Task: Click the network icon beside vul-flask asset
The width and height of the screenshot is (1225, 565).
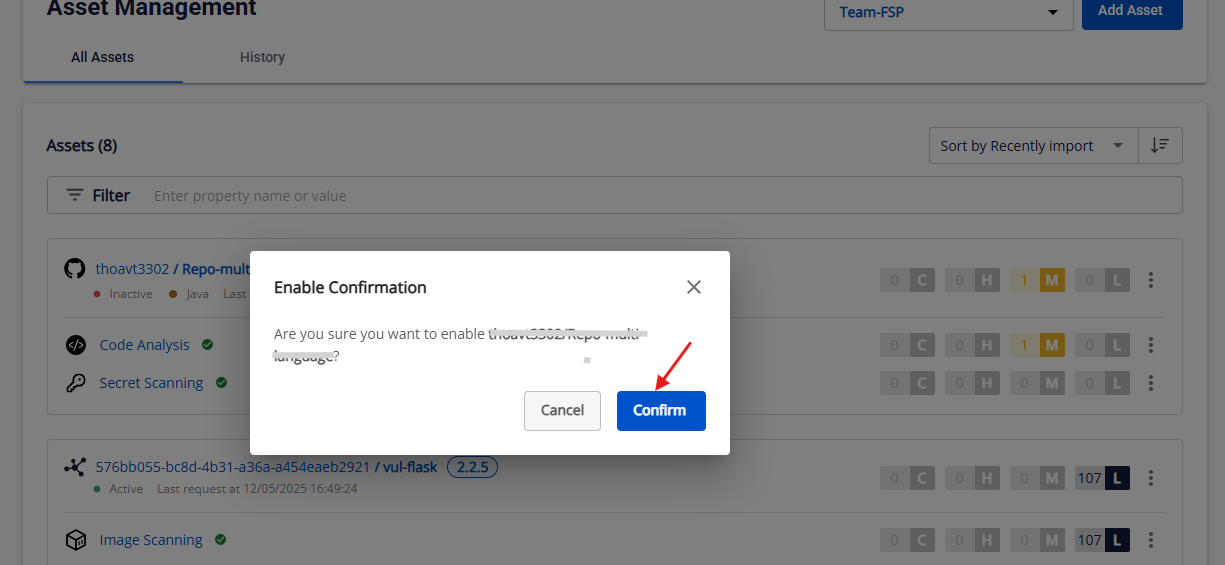Action: click(75, 467)
